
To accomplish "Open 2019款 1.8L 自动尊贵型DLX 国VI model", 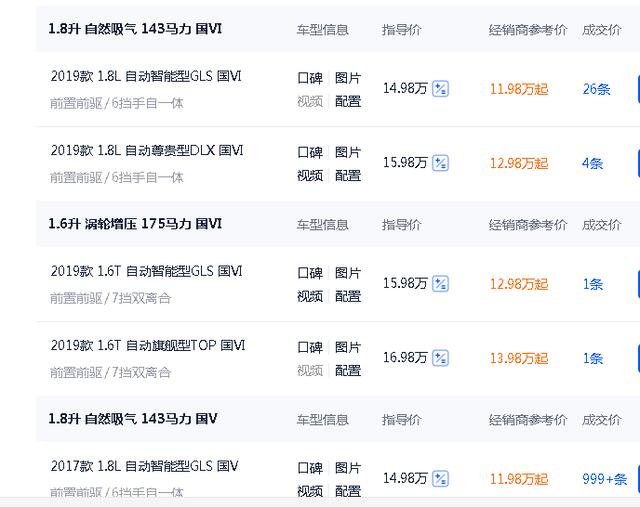I will pyautogui.click(x=147, y=151).
